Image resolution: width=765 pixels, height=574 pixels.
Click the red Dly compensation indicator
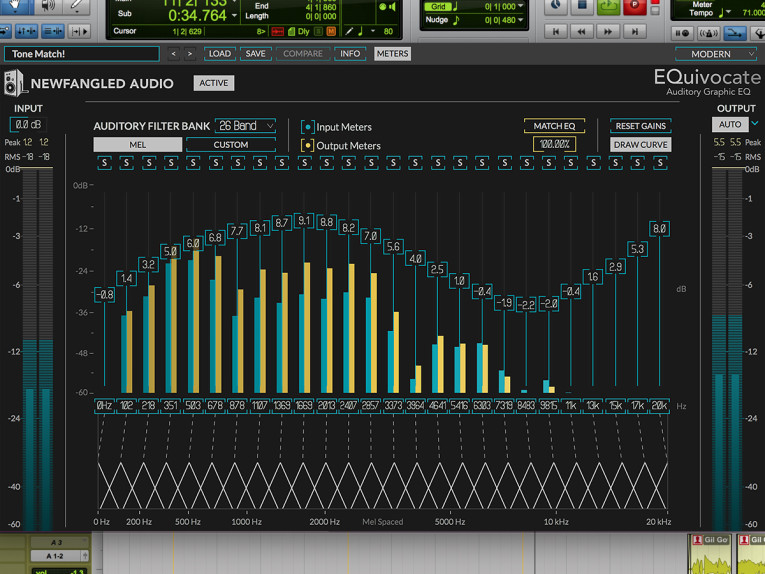coord(277,32)
